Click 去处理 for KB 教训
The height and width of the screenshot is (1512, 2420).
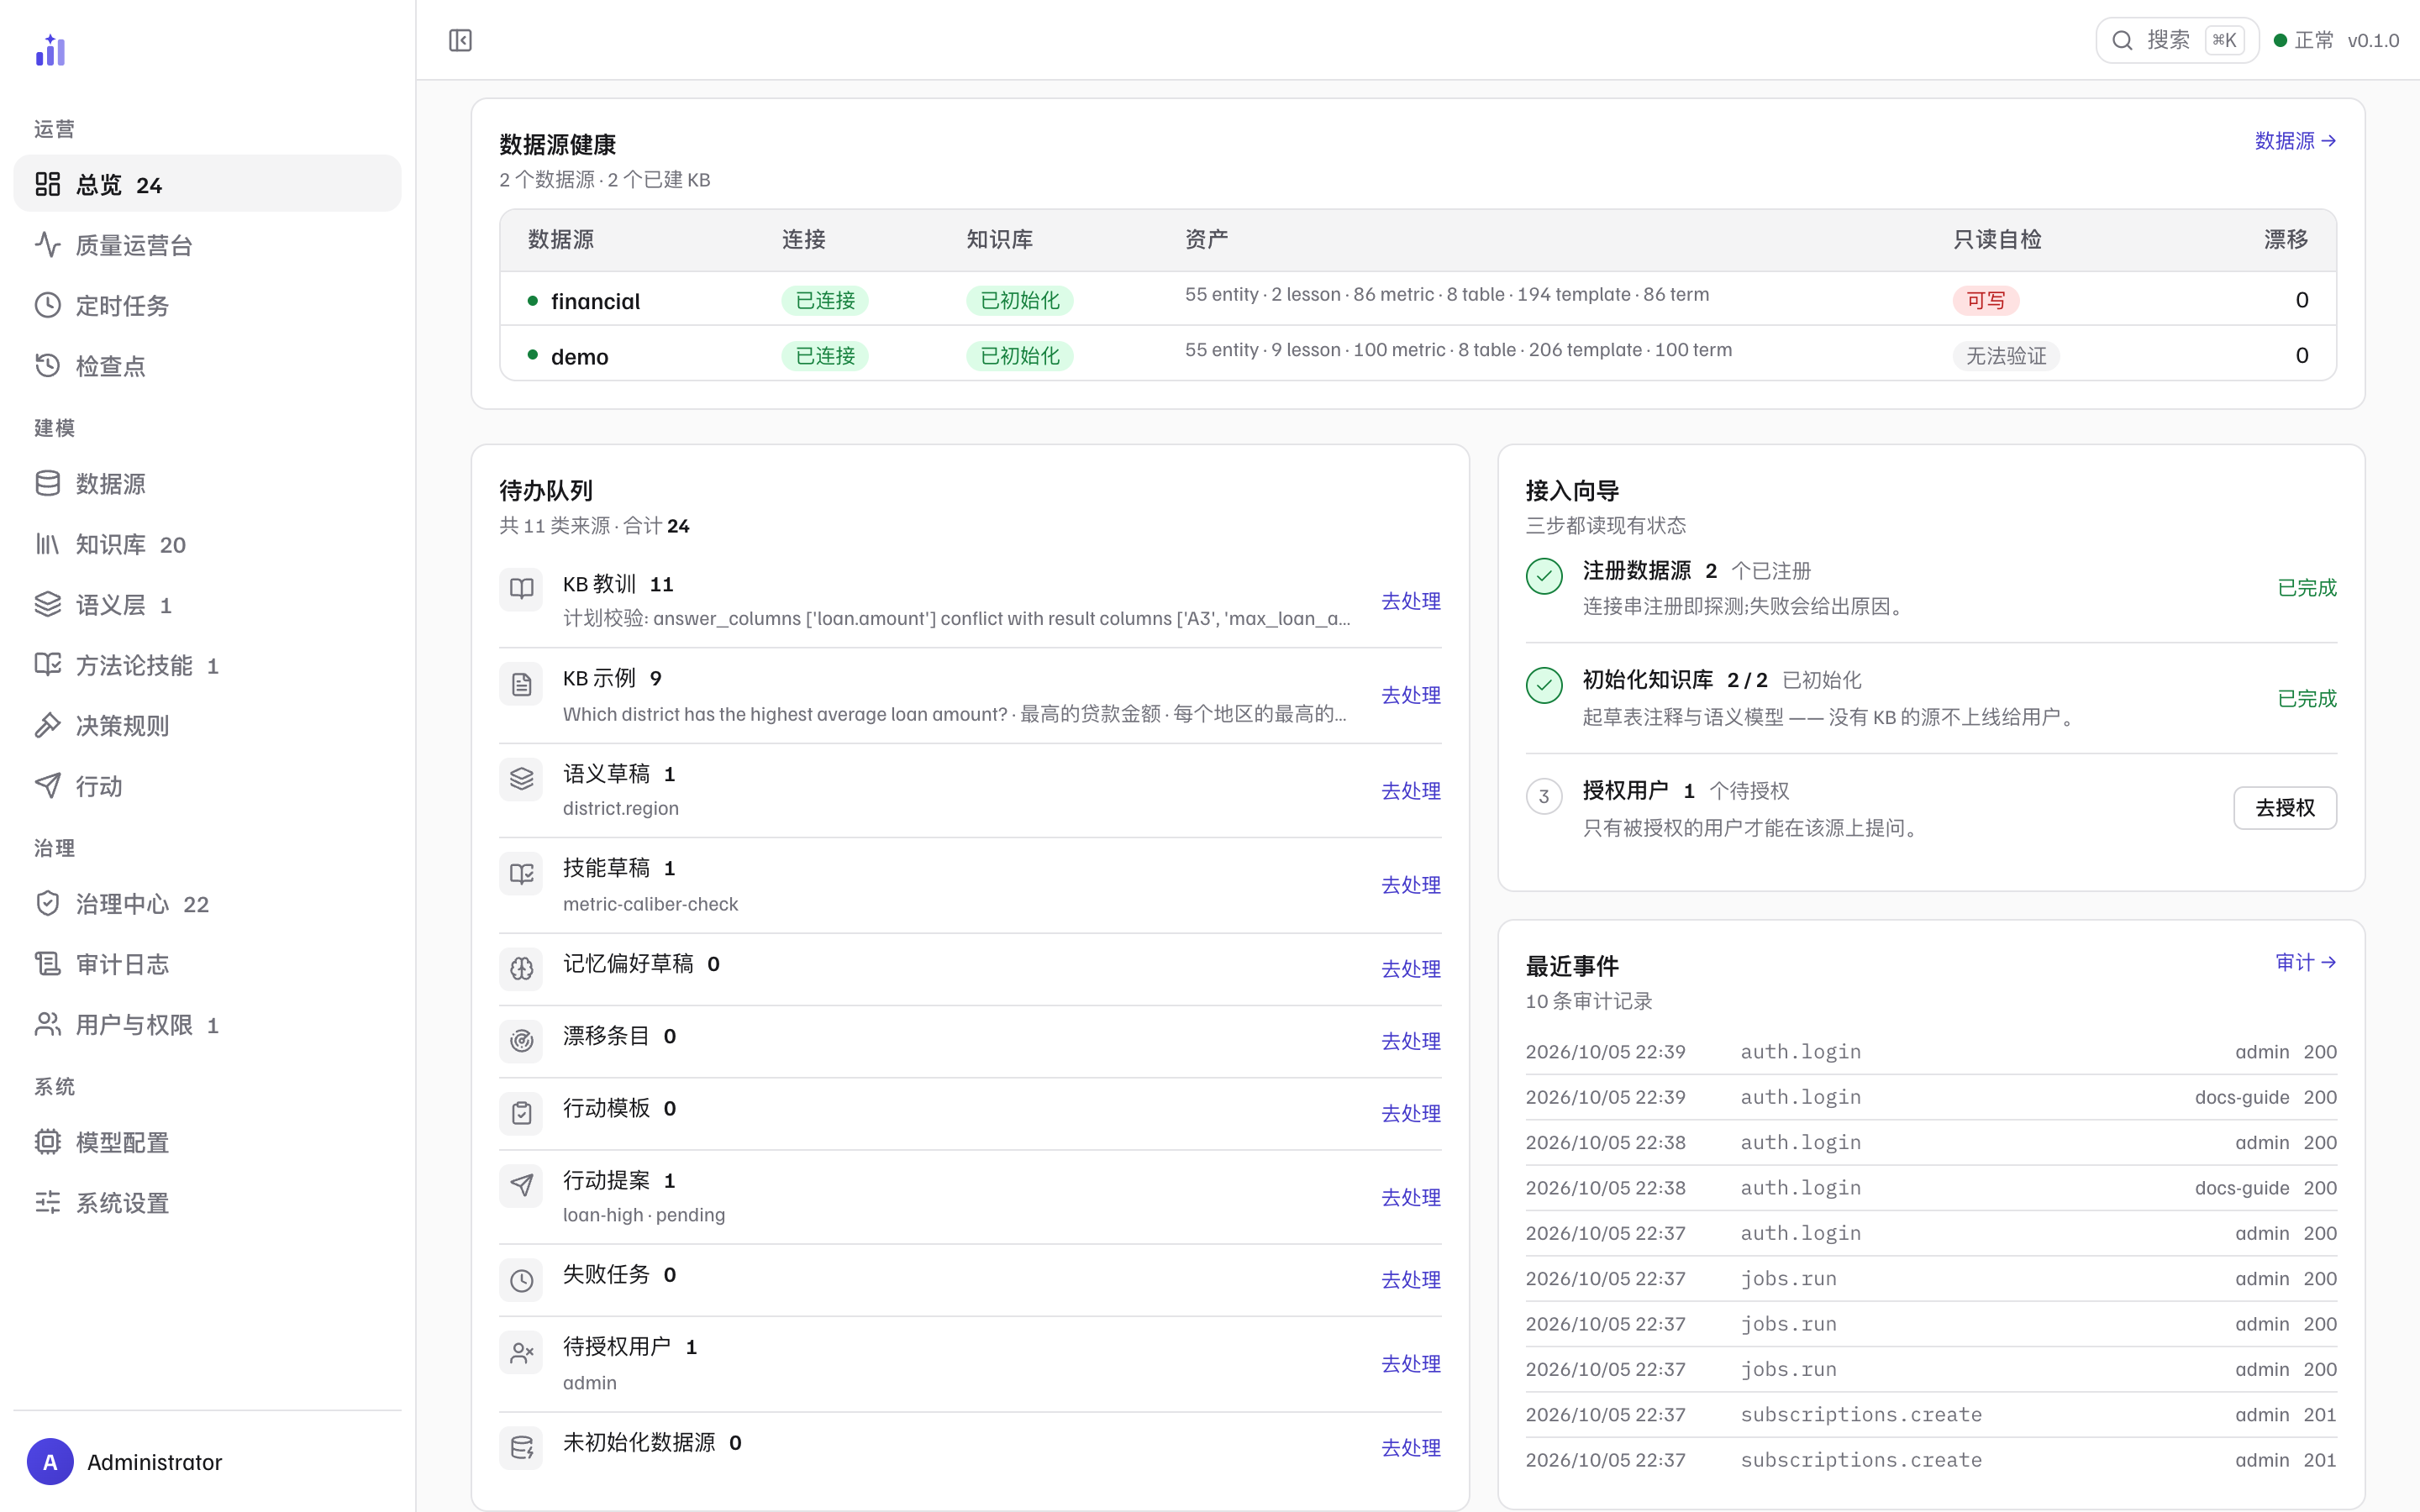[1411, 601]
